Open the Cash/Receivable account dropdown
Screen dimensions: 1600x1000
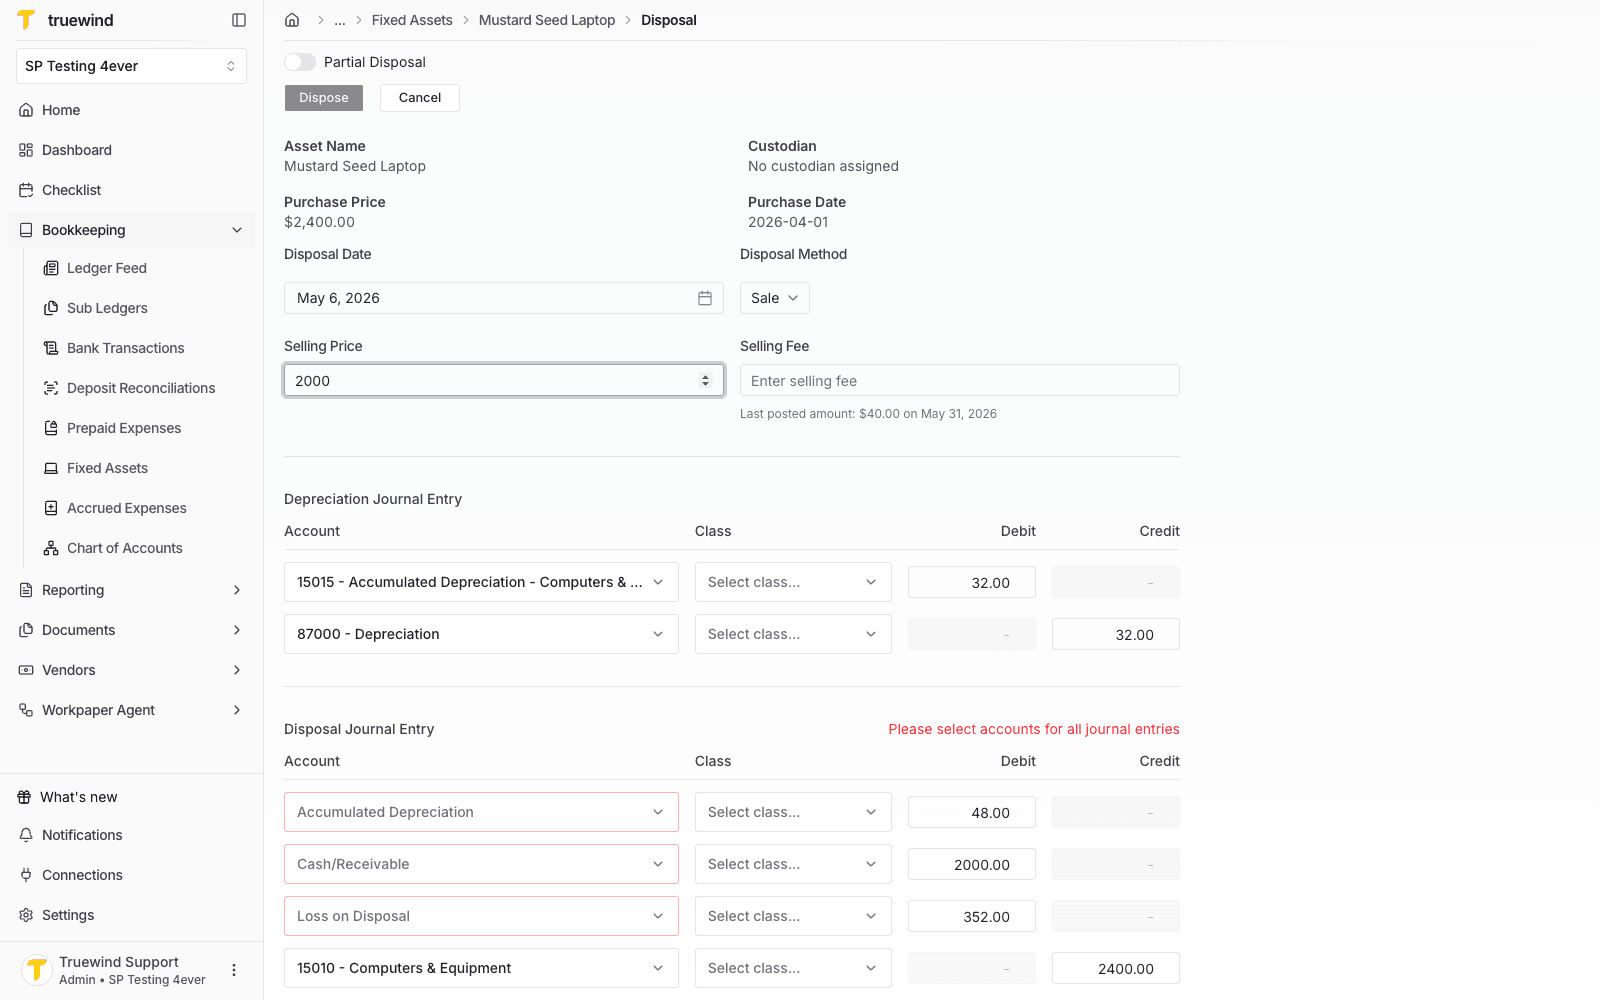point(481,864)
